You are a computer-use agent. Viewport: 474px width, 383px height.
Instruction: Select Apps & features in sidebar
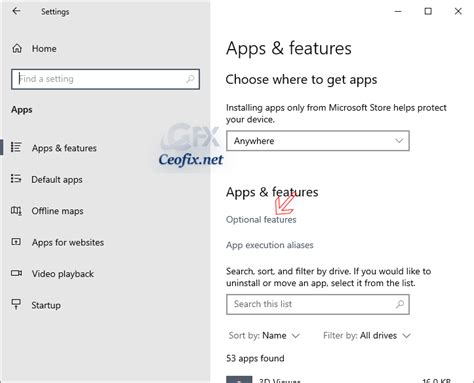[64, 148]
